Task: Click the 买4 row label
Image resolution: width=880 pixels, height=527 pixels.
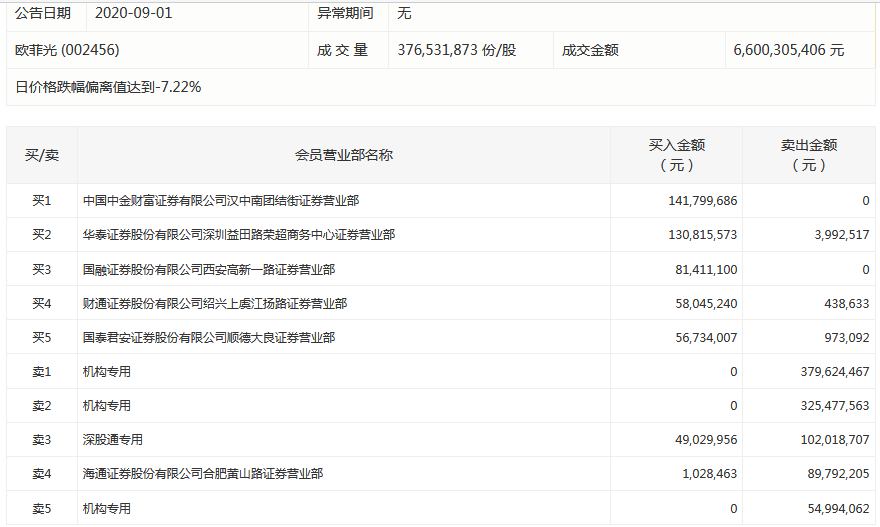Action: [42, 304]
